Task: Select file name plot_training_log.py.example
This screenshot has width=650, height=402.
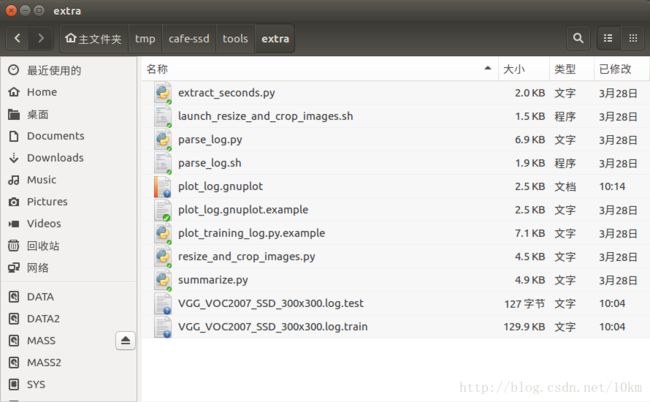Action: [x=251, y=234]
